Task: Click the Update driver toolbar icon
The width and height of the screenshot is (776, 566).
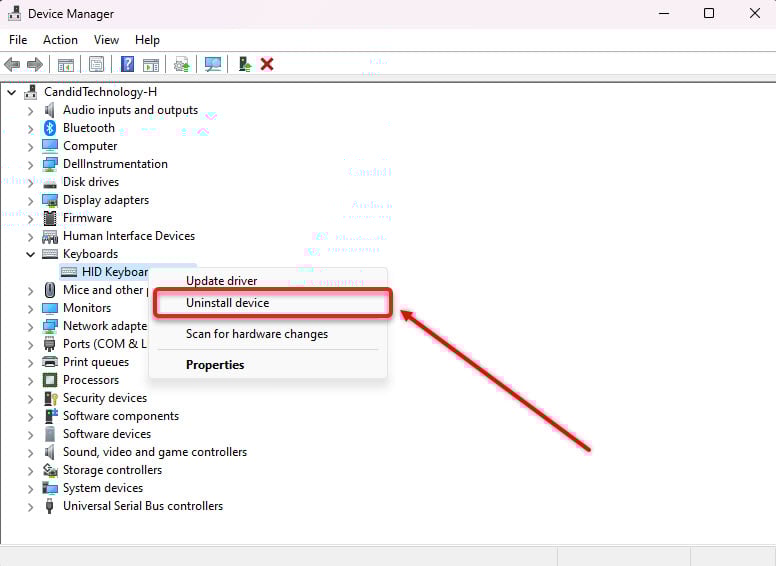Action: (x=182, y=64)
